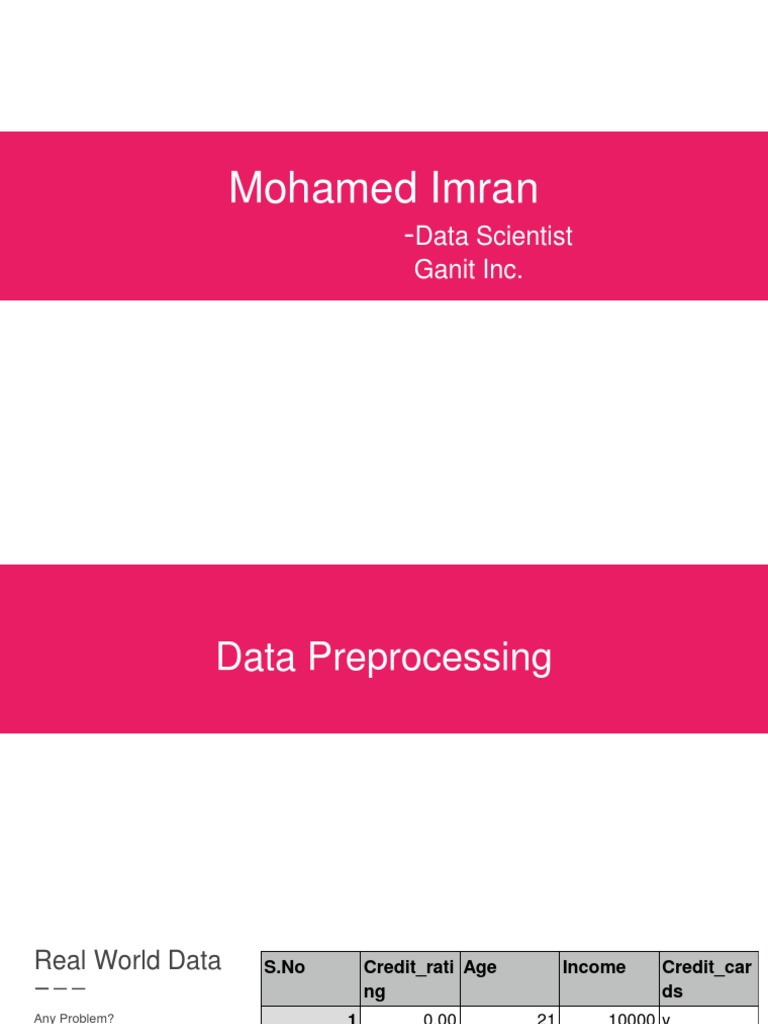This screenshot has height=1024, width=768.
Task: Select the Income column header
Action: [x=594, y=967]
